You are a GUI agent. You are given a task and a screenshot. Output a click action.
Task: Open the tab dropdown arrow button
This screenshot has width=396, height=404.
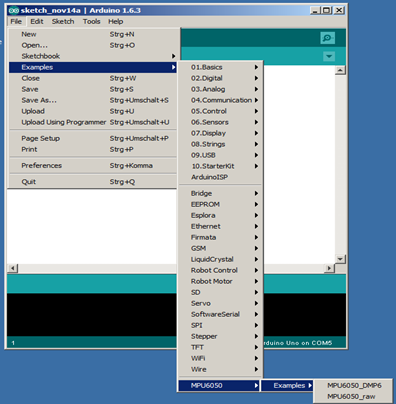pos(329,56)
